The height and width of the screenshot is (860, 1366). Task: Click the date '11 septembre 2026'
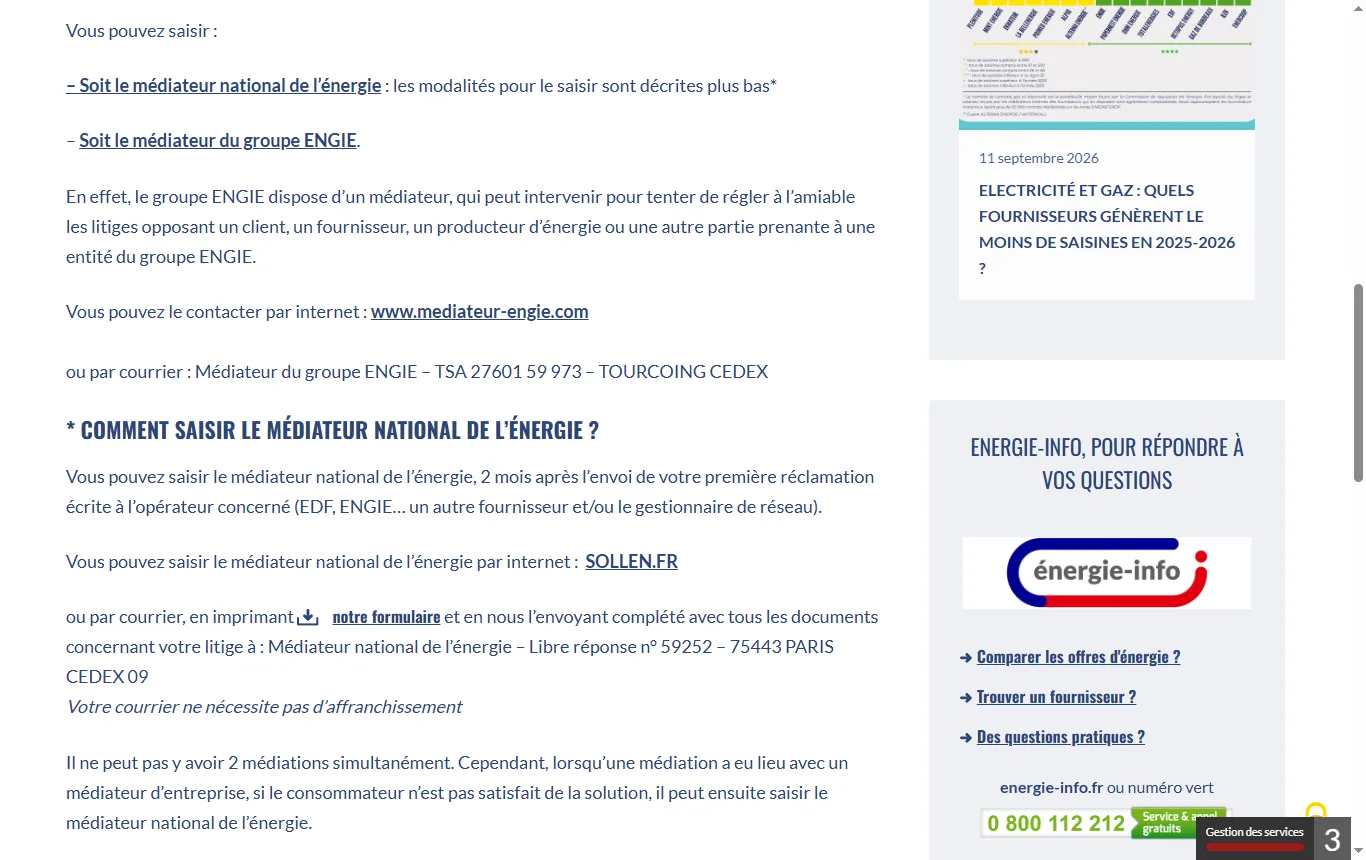point(1039,158)
